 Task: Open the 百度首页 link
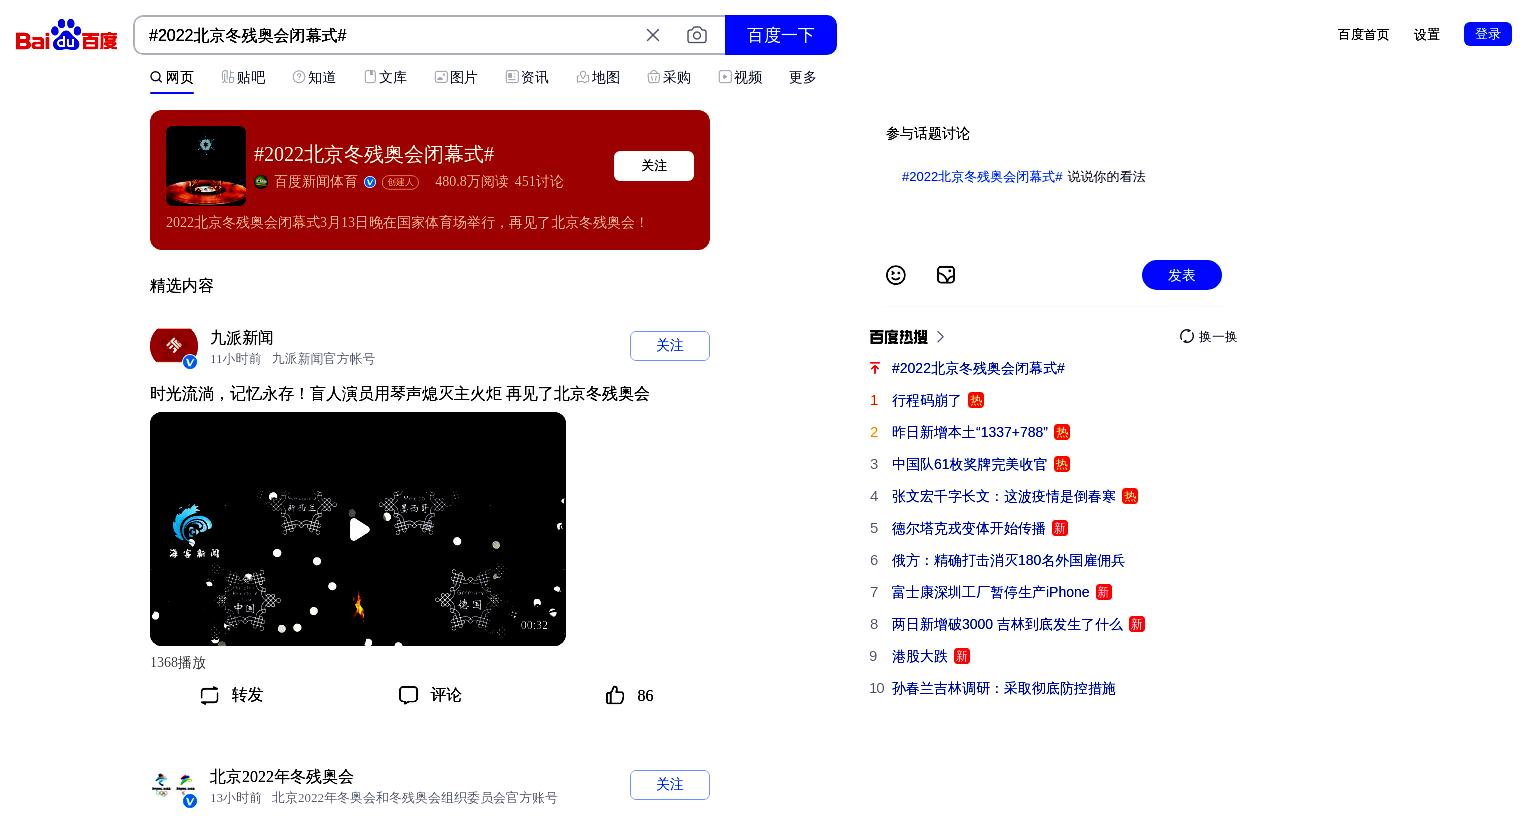1364,34
